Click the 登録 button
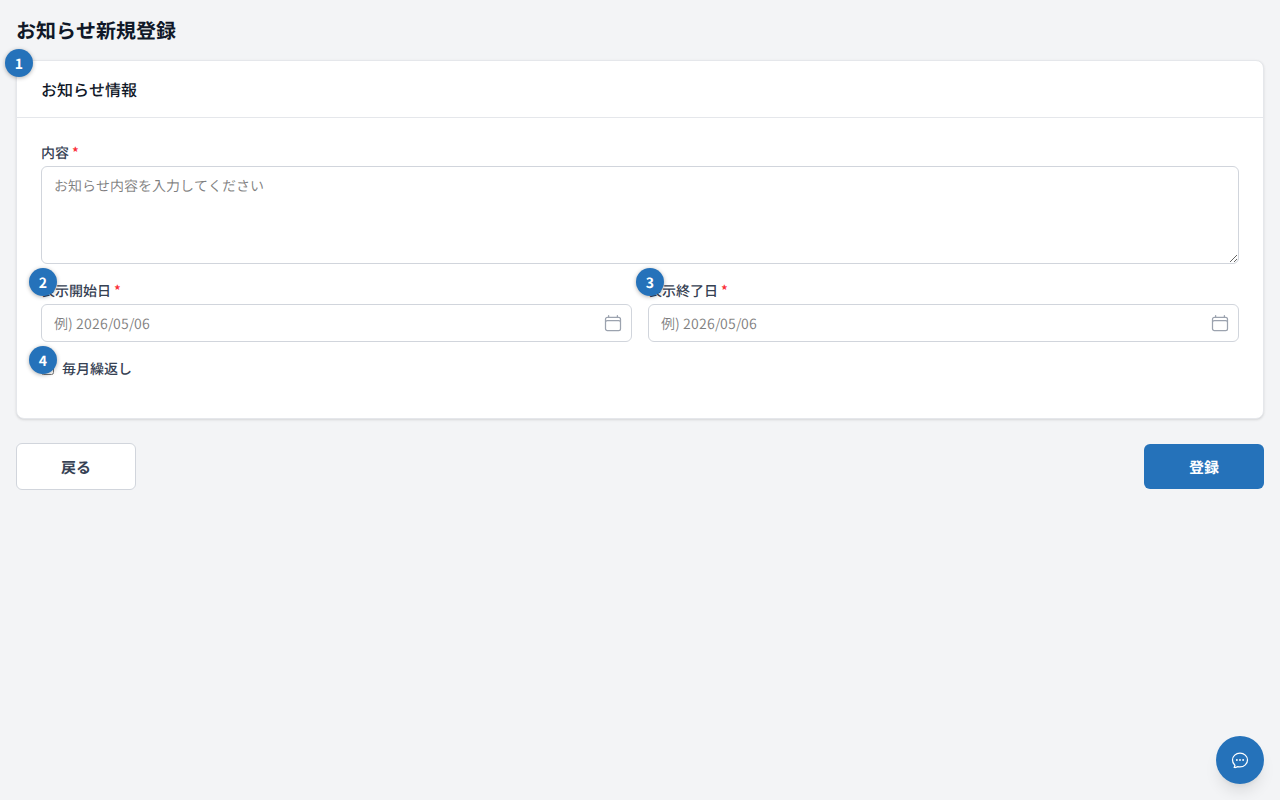The width and height of the screenshot is (1280, 800). click(x=1204, y=467)
